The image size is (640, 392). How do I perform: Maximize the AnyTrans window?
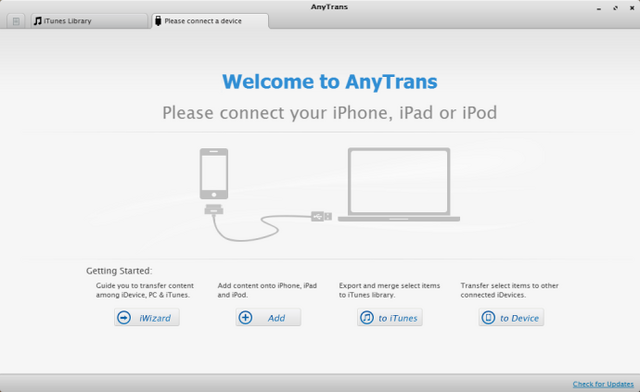coord(615,8)
